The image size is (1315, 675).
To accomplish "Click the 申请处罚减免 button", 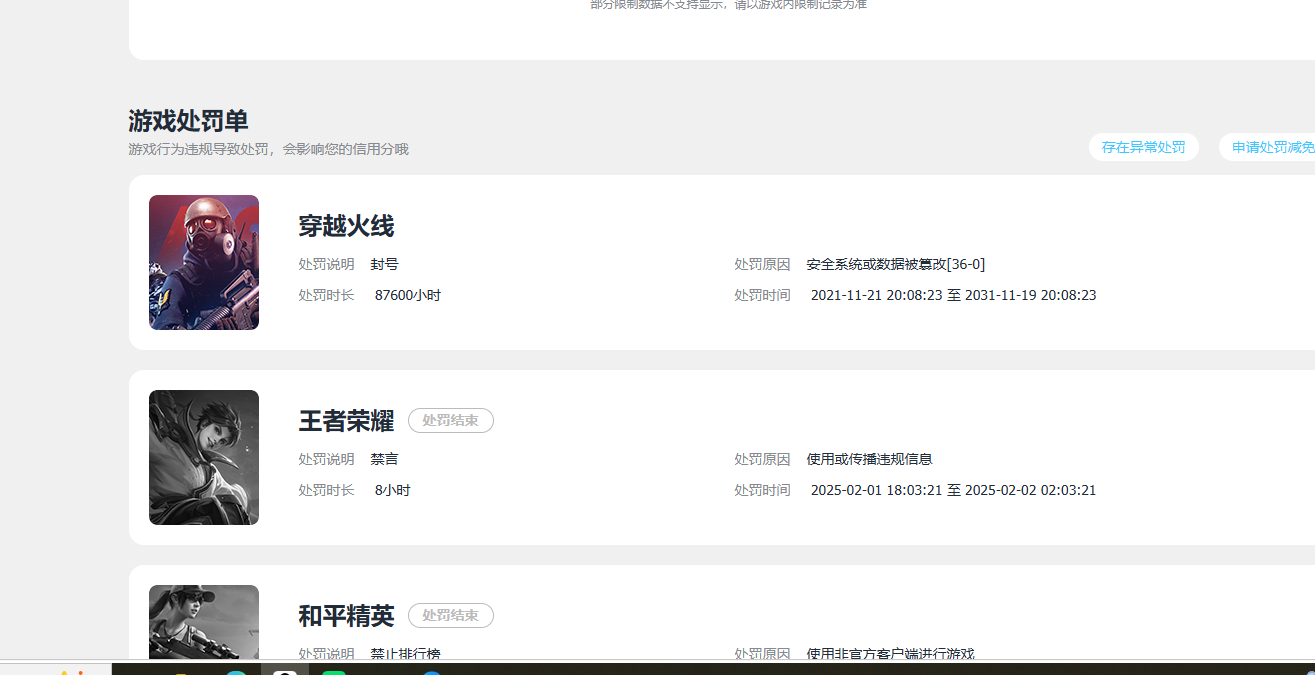I will click(1267, 147).
